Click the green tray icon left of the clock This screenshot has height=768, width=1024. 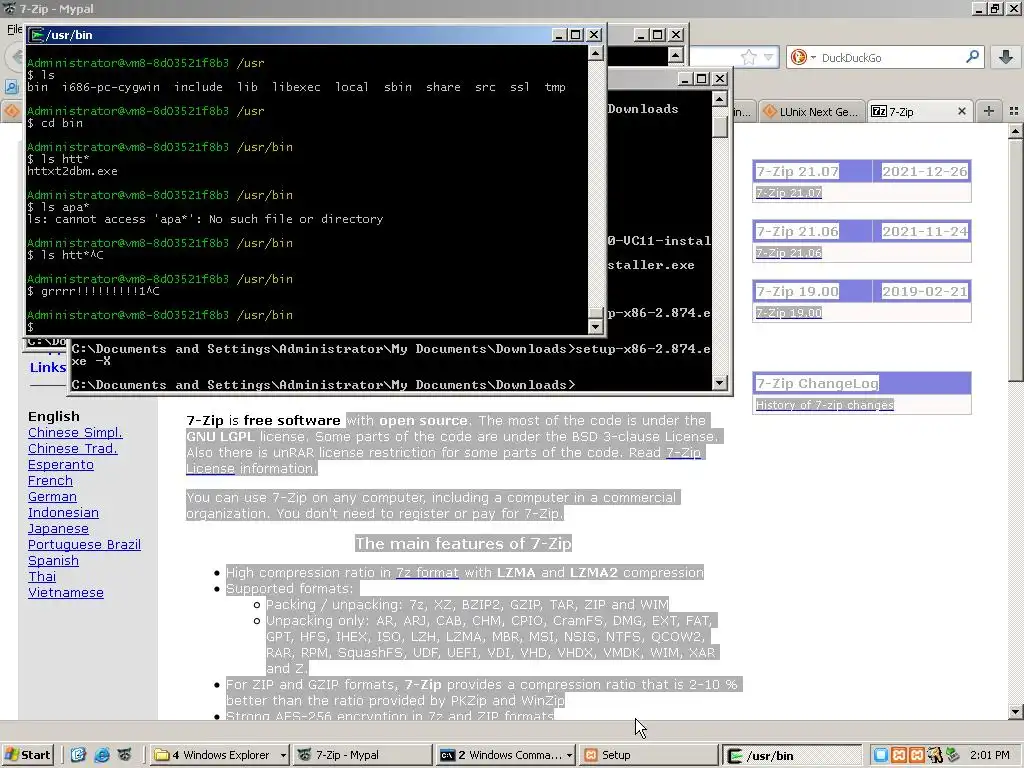[952, 755]
